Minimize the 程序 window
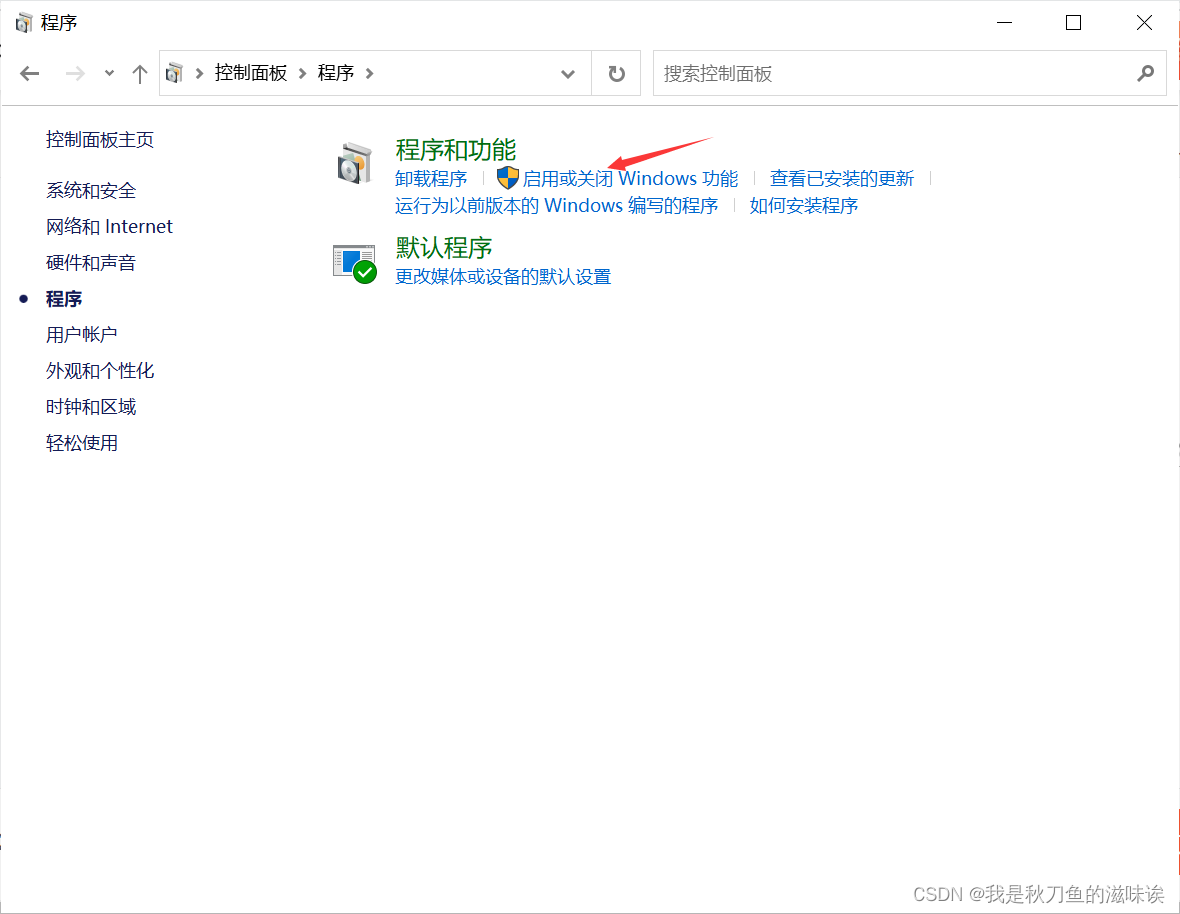Viewport: 1180px width, 914px height. coord(1004,23)
